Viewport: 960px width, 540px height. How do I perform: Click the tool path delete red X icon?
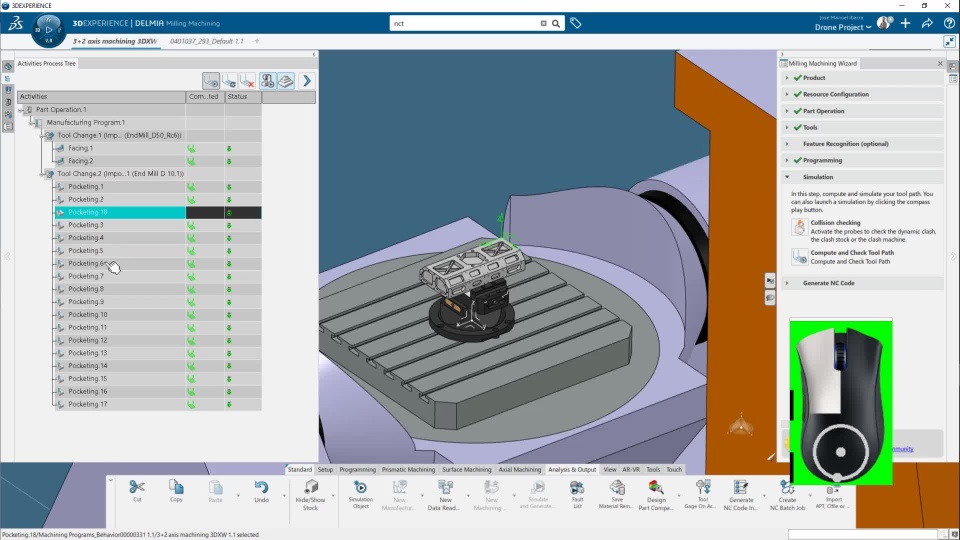click(x=247, y=81)
